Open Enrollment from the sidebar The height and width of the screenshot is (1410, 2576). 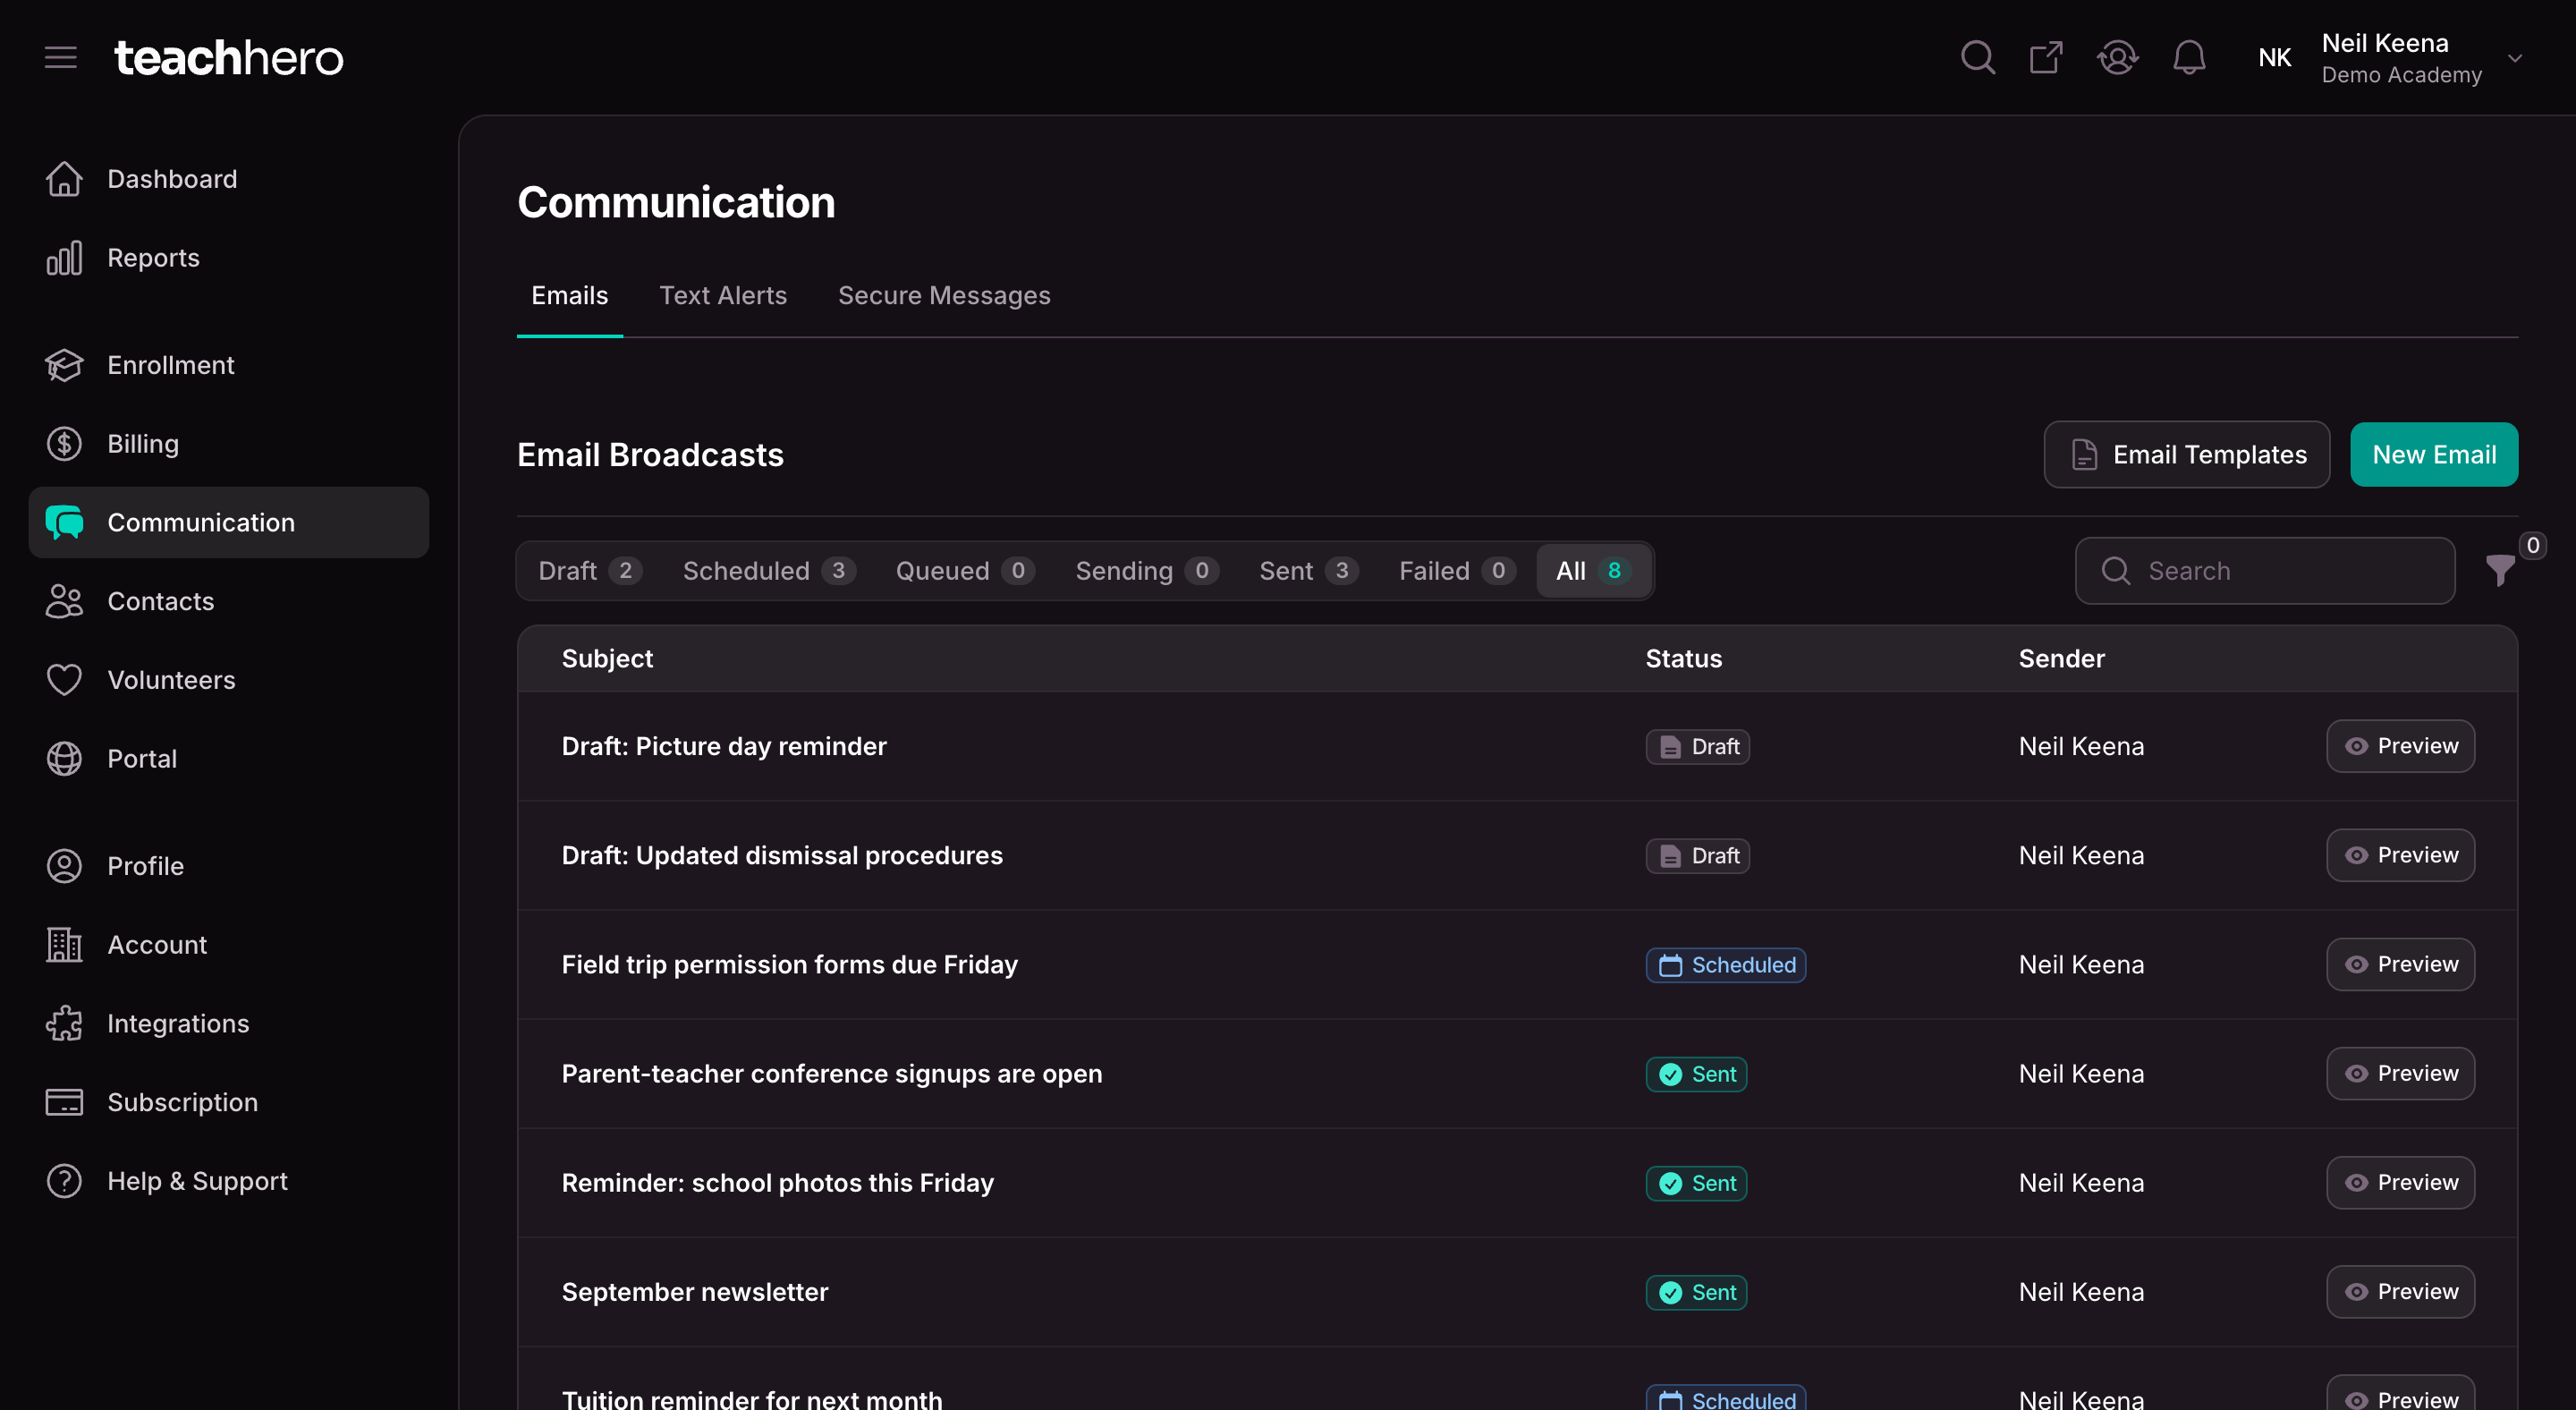click(229, 365)
